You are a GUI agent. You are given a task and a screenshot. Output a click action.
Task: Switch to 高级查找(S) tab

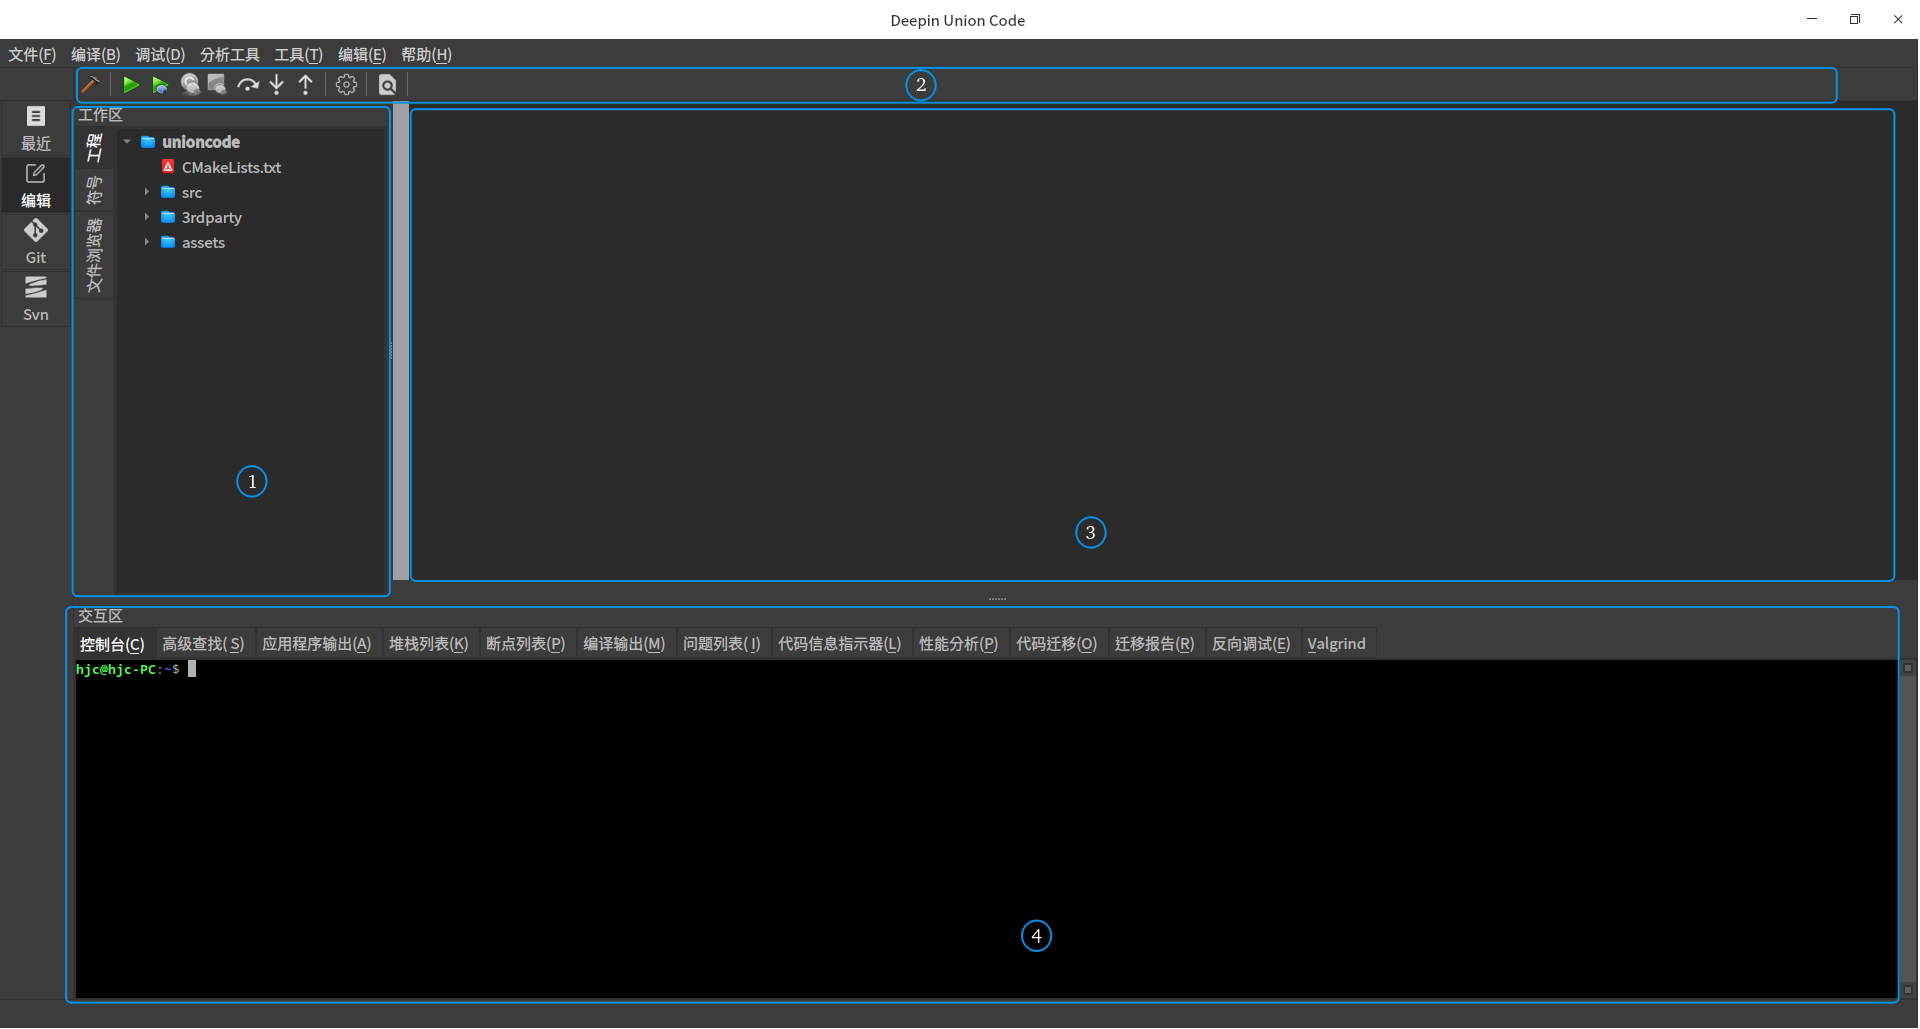point(203,644)
